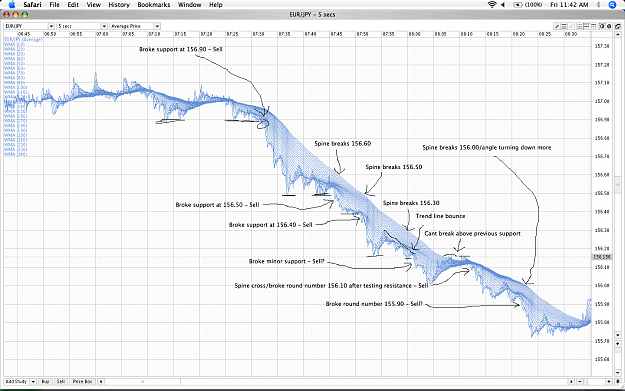
Task: Click the 155.70 price axis label
Action: [602, 341]
